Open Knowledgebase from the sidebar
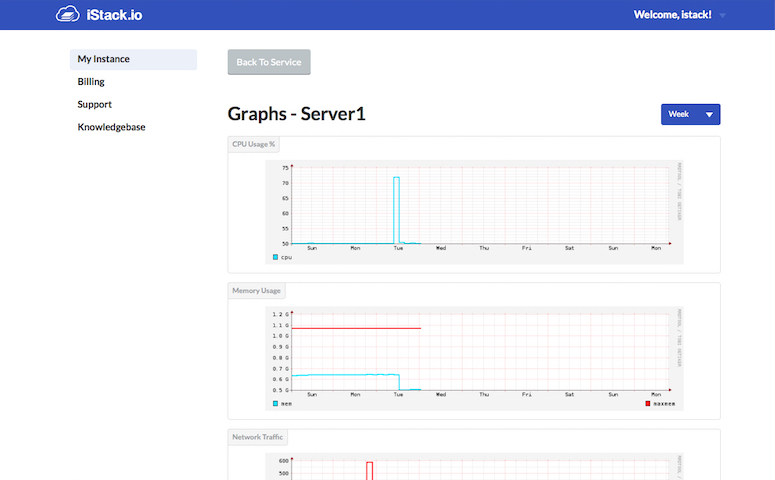Viewport: 775px width, 480px height. [x=111, y=127]
